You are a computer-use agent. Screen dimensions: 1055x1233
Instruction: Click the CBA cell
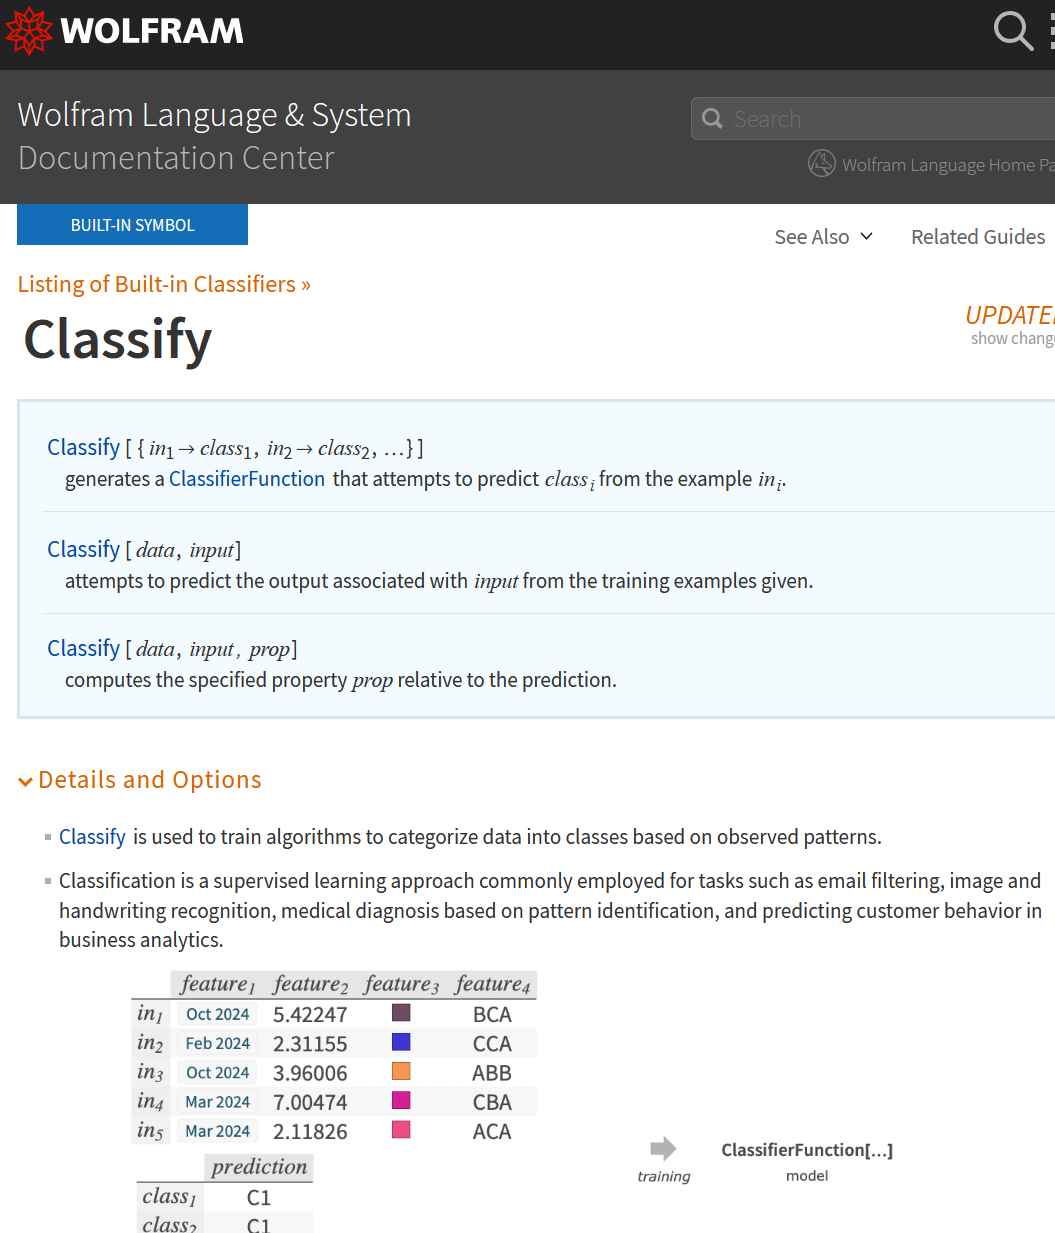click(x=492, y=1102)
